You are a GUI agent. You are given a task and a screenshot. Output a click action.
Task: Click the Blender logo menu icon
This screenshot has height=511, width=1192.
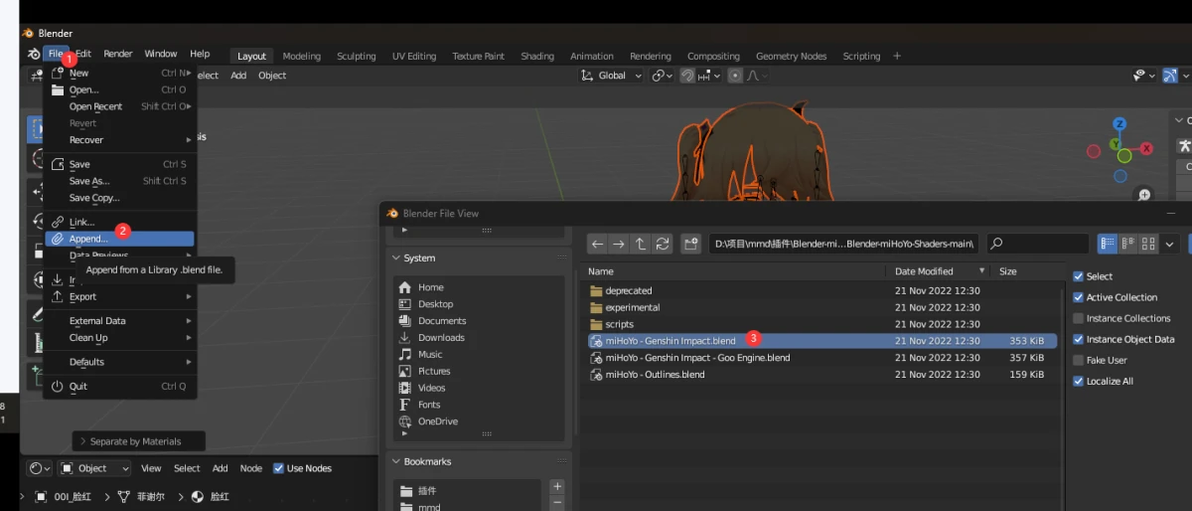33,54
